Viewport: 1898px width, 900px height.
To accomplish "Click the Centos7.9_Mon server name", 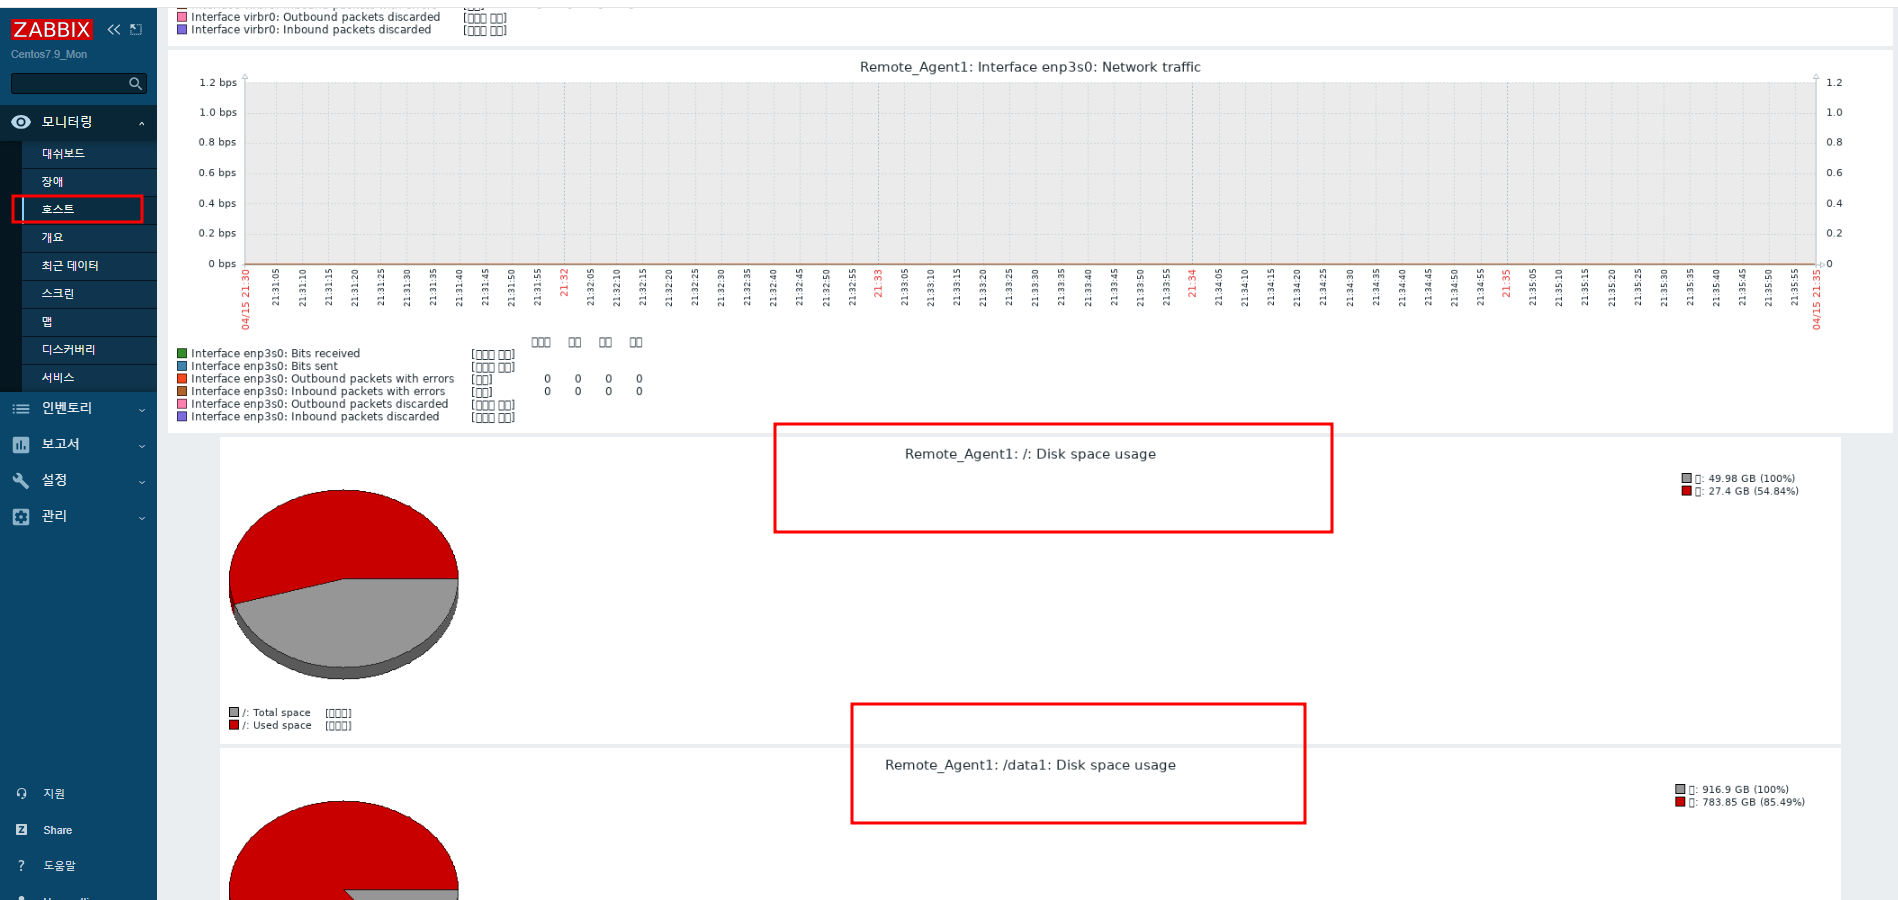I will pos(49,55).
